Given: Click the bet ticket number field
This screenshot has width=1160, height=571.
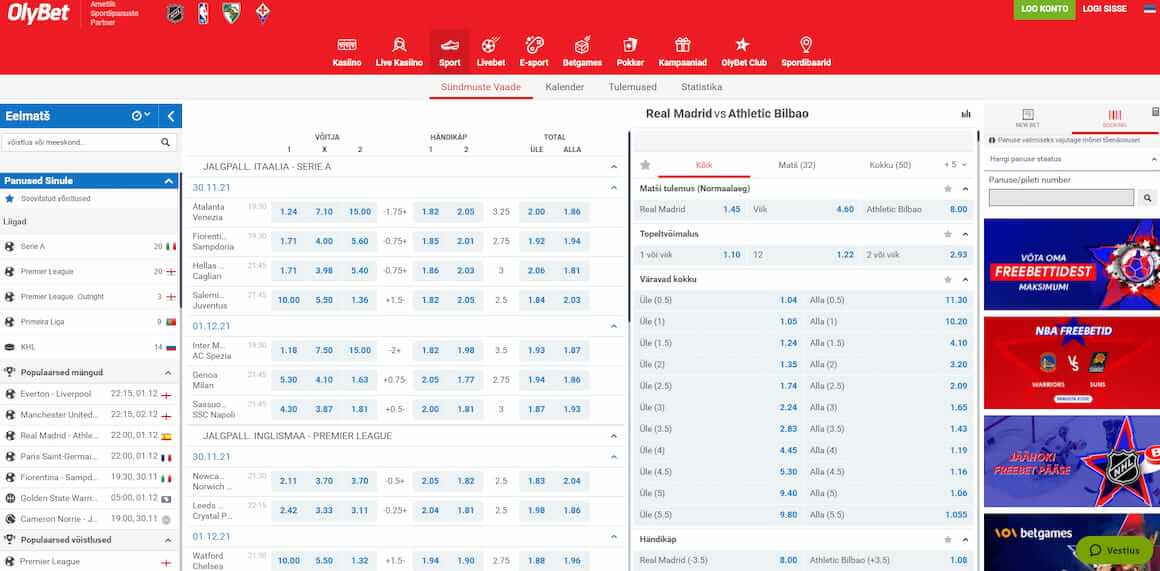Looking at the screenshot, I should tap(1061, 197).
